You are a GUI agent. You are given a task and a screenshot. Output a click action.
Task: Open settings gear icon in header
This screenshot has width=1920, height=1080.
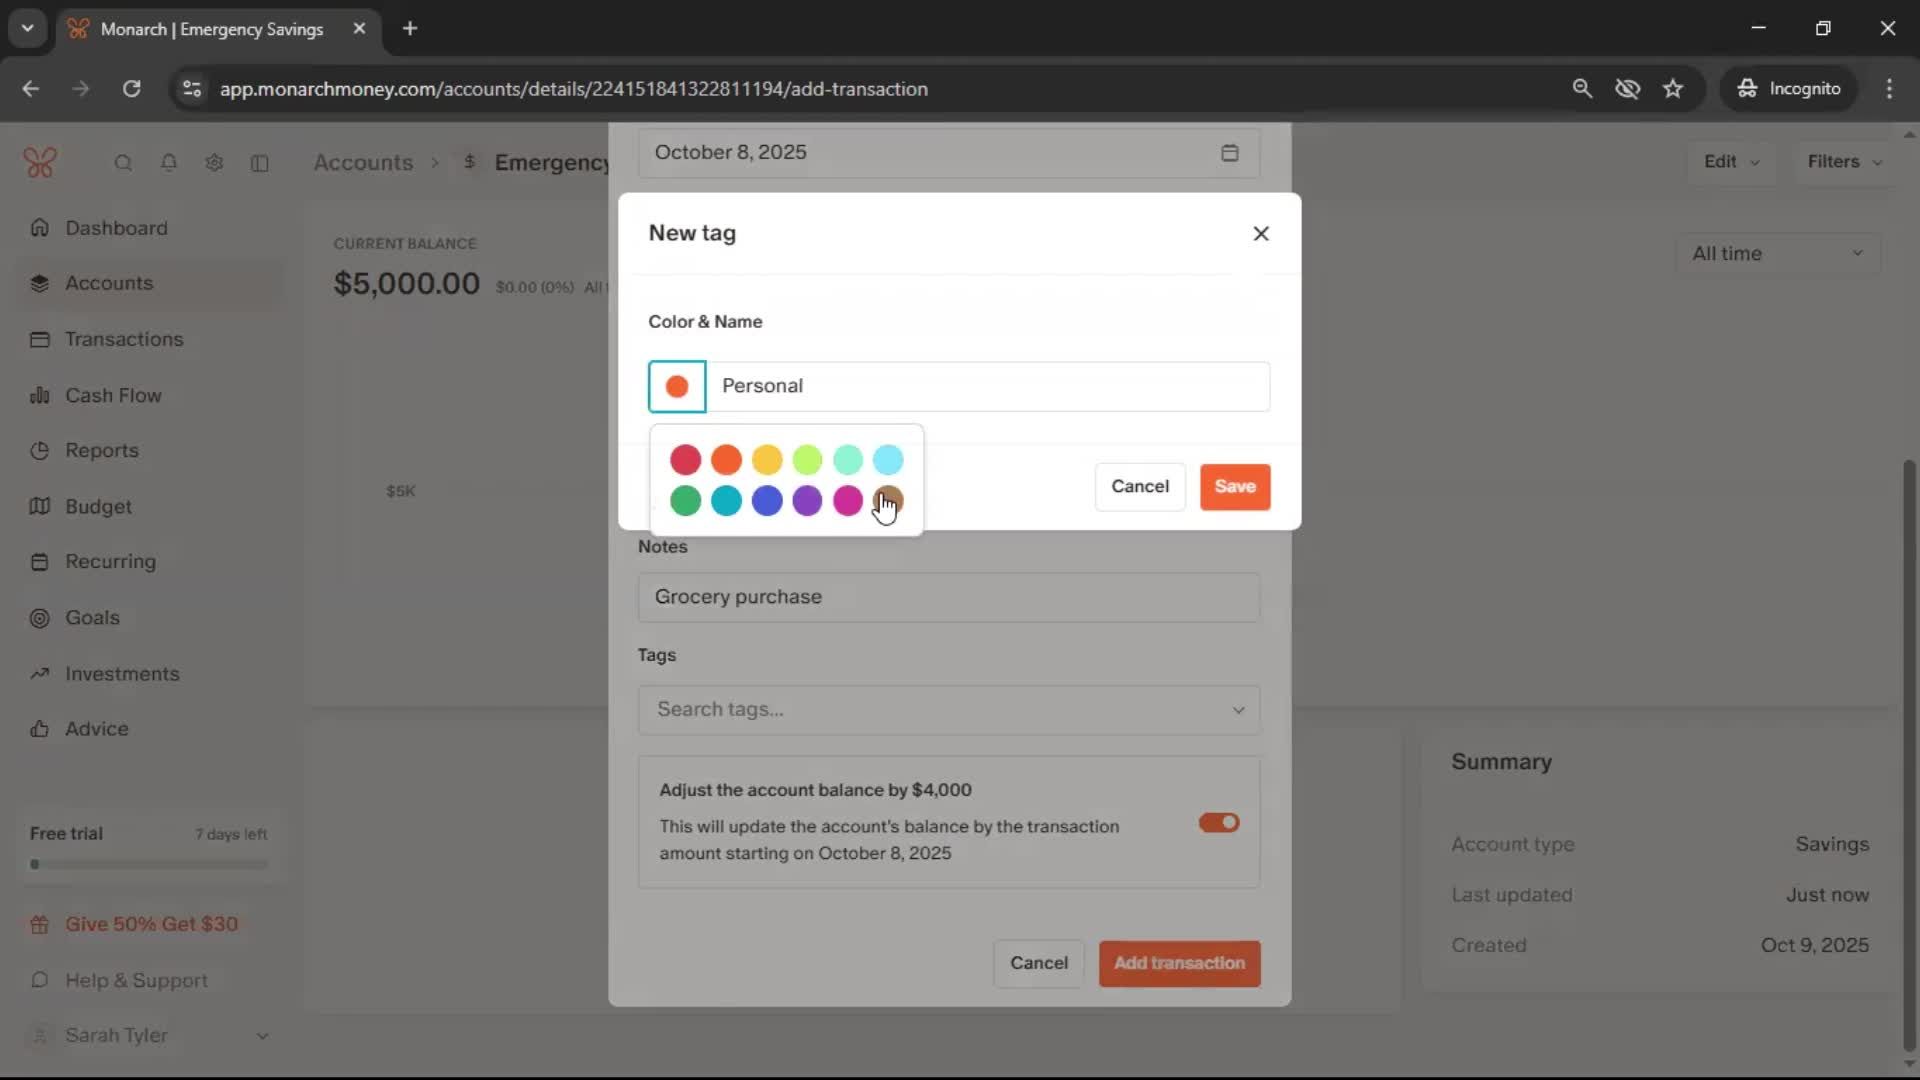coord(214,163)
